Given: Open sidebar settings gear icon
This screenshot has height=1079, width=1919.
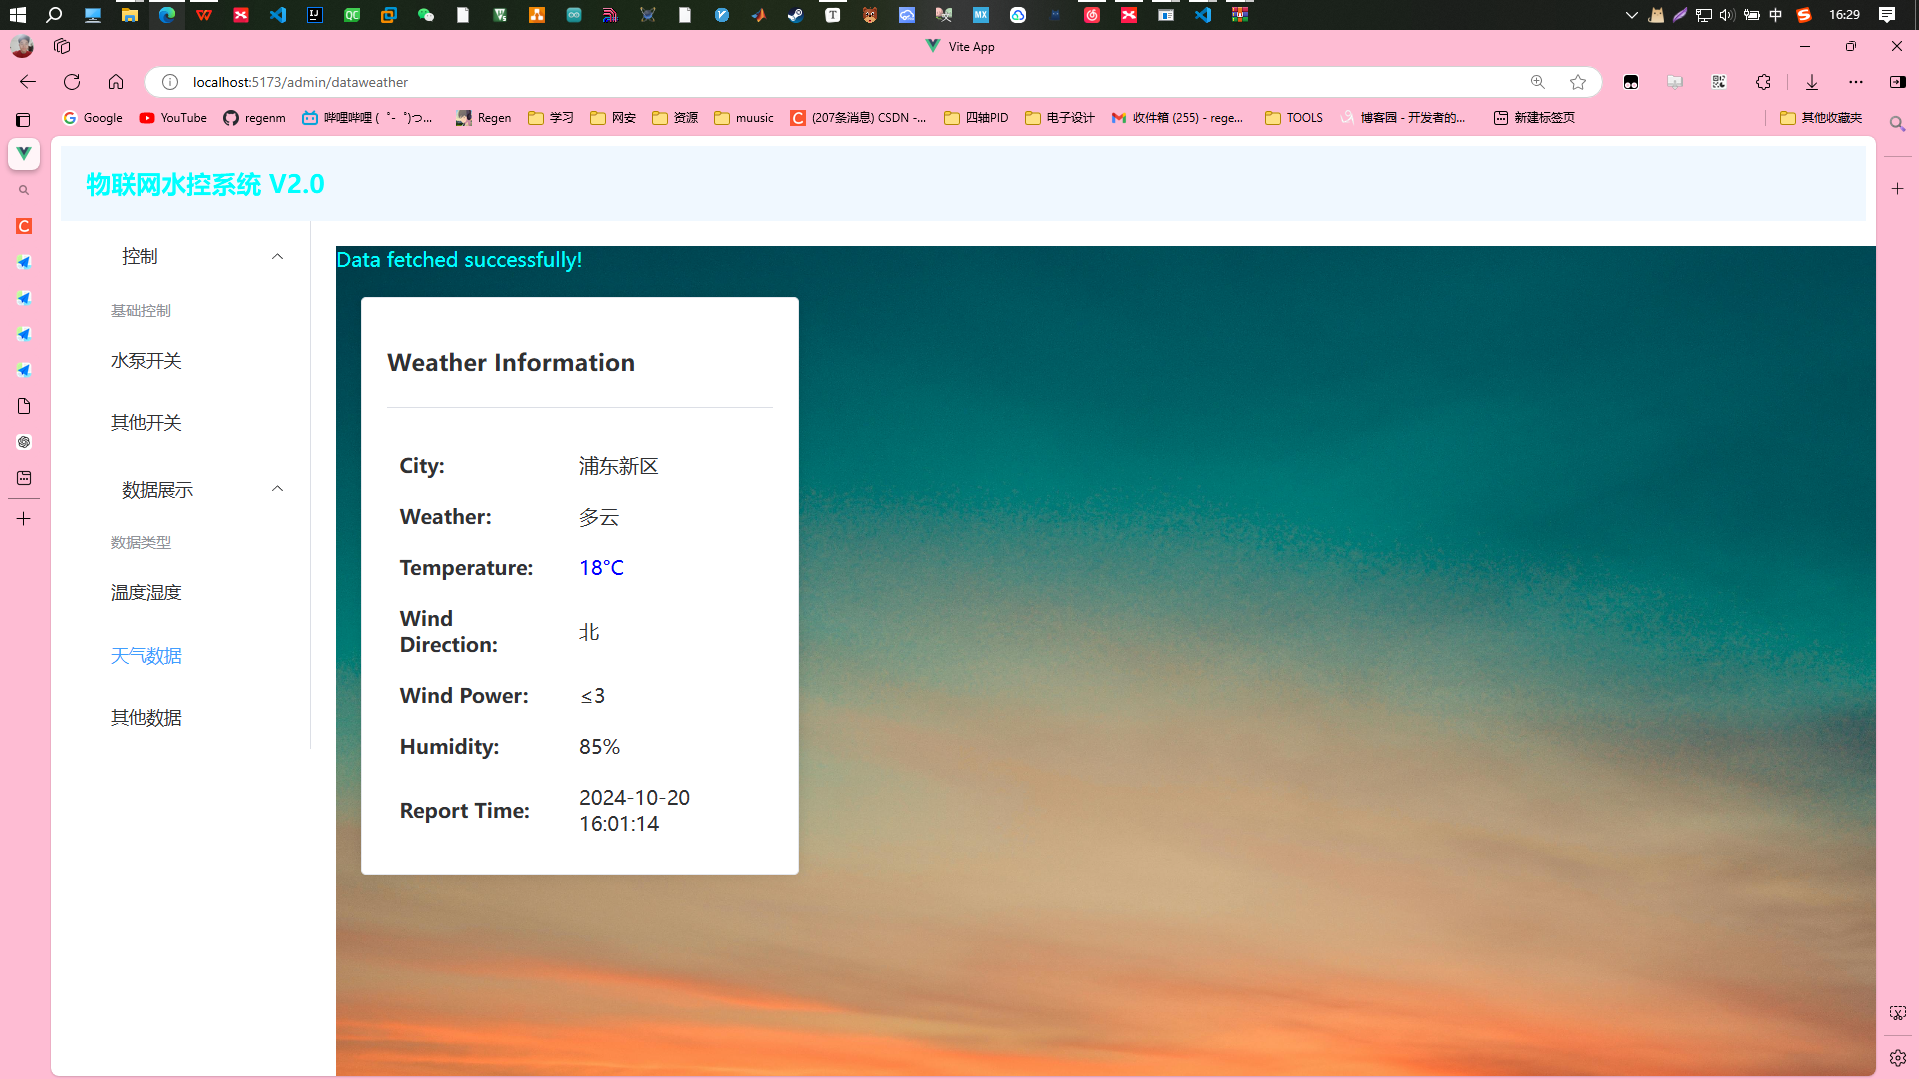Looking at the screenshot, I should 1897,1058.
